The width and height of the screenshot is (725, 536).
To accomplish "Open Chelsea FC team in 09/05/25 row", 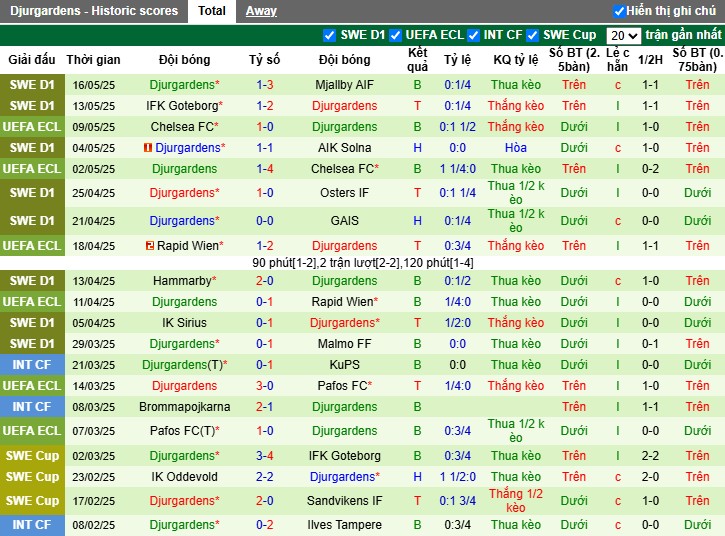I will click(x=184, y=127).
